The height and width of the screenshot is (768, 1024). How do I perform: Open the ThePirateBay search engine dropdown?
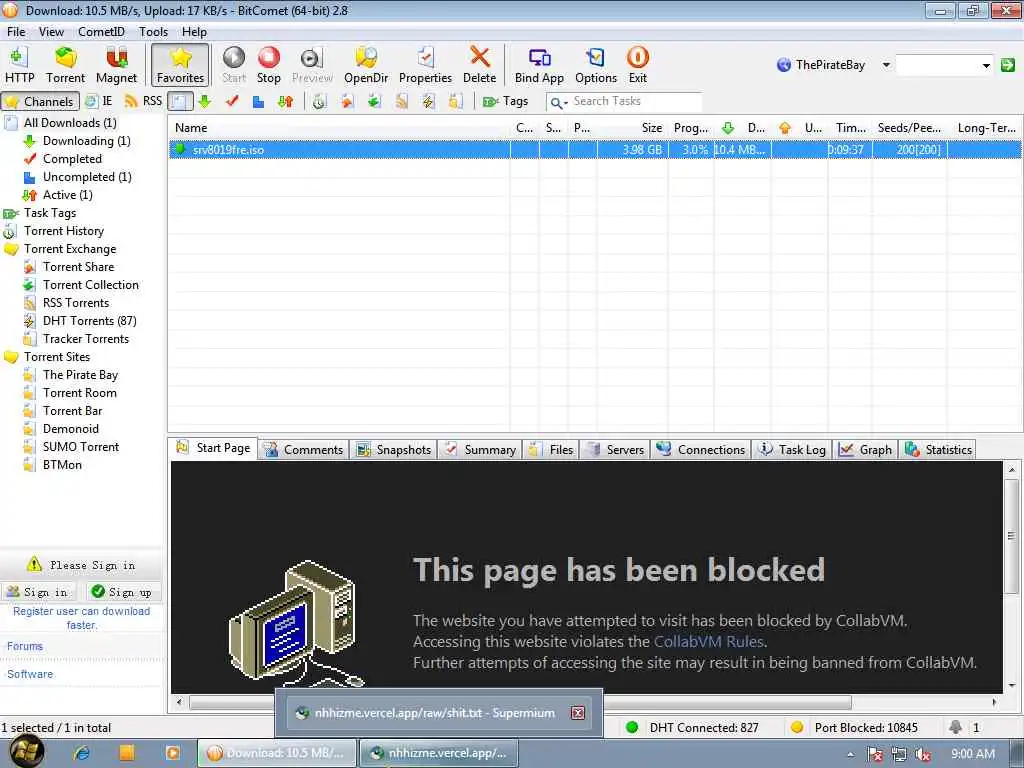886,65
